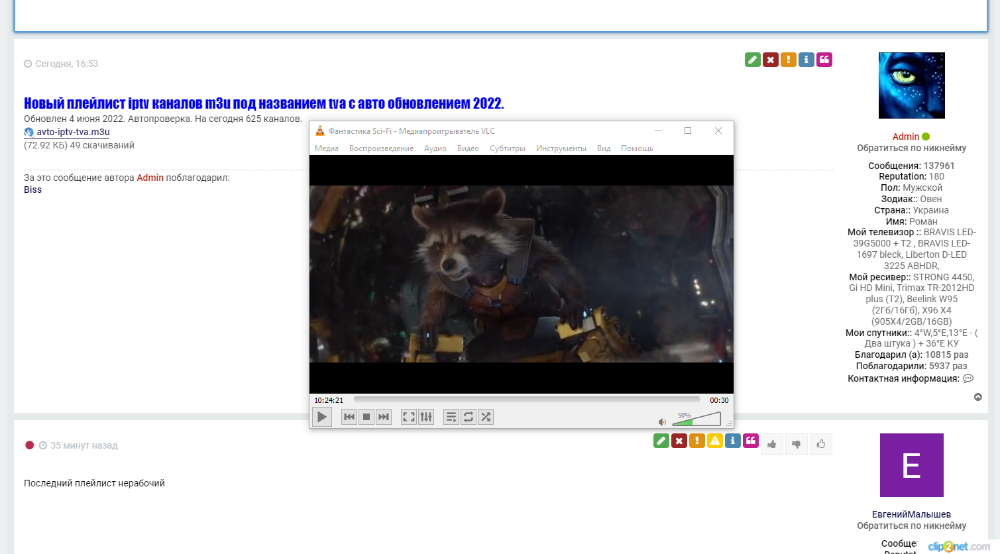The width and height of the screenshot is (1000, 554).
Task: Skip to next media in VLC
Action: point(383,417)
